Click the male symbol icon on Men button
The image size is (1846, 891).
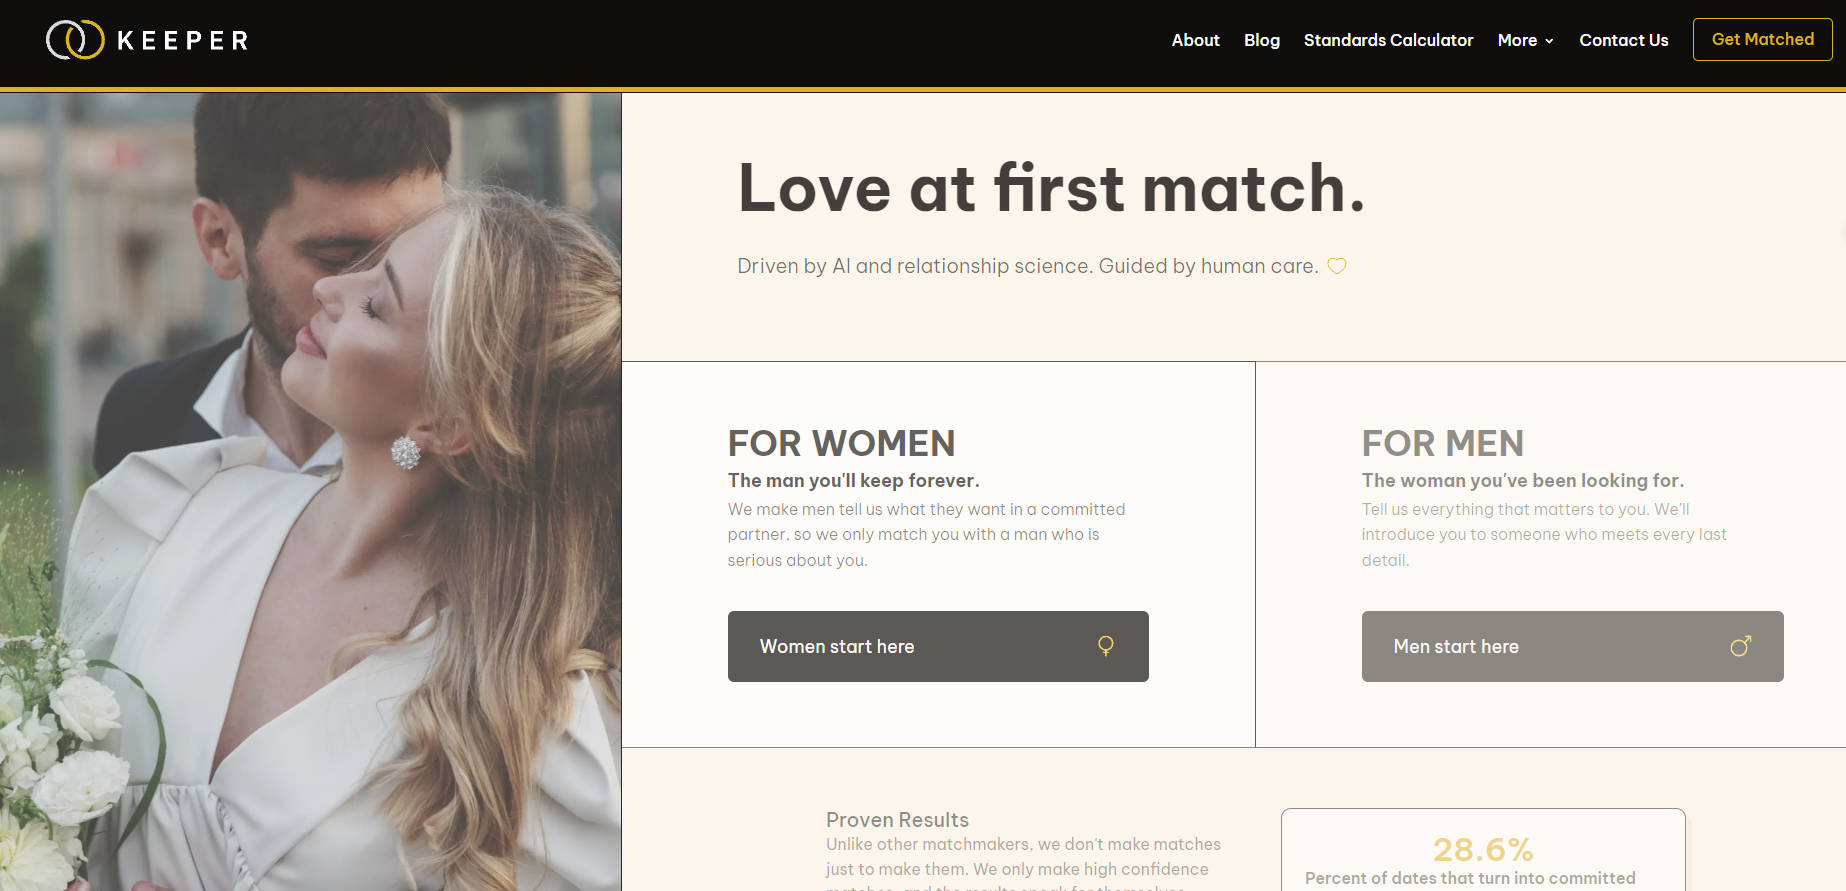1741,646
